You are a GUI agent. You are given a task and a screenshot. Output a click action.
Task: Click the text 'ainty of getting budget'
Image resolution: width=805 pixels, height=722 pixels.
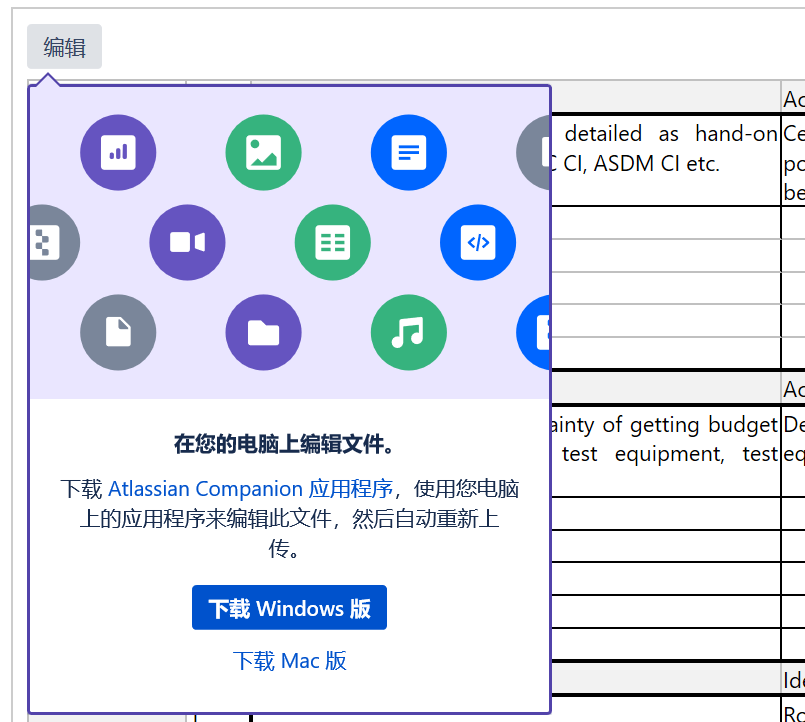click(664, 425)
